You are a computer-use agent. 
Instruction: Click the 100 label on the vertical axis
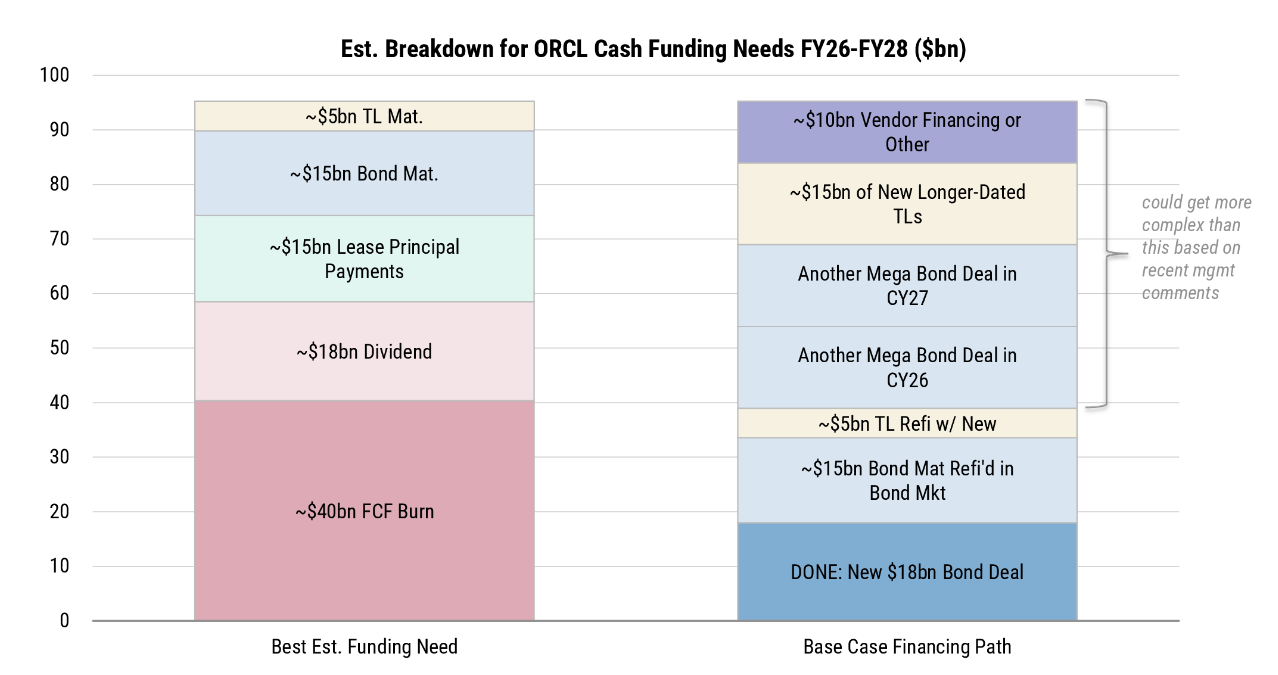pos(56,76)
